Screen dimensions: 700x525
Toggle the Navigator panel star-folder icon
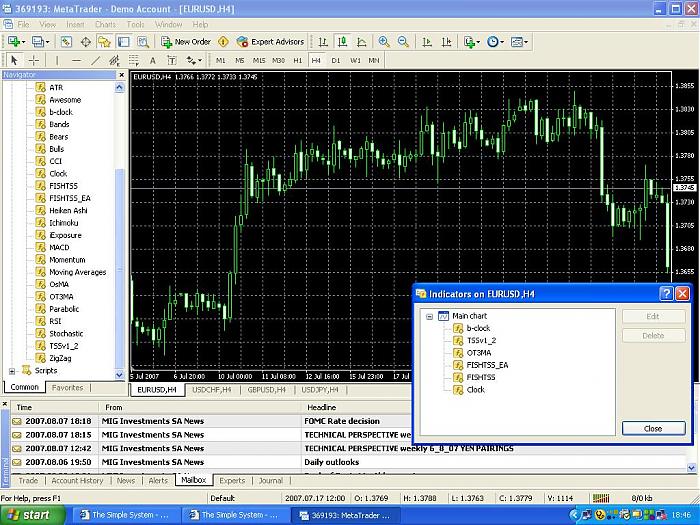[x=104, y=42]
